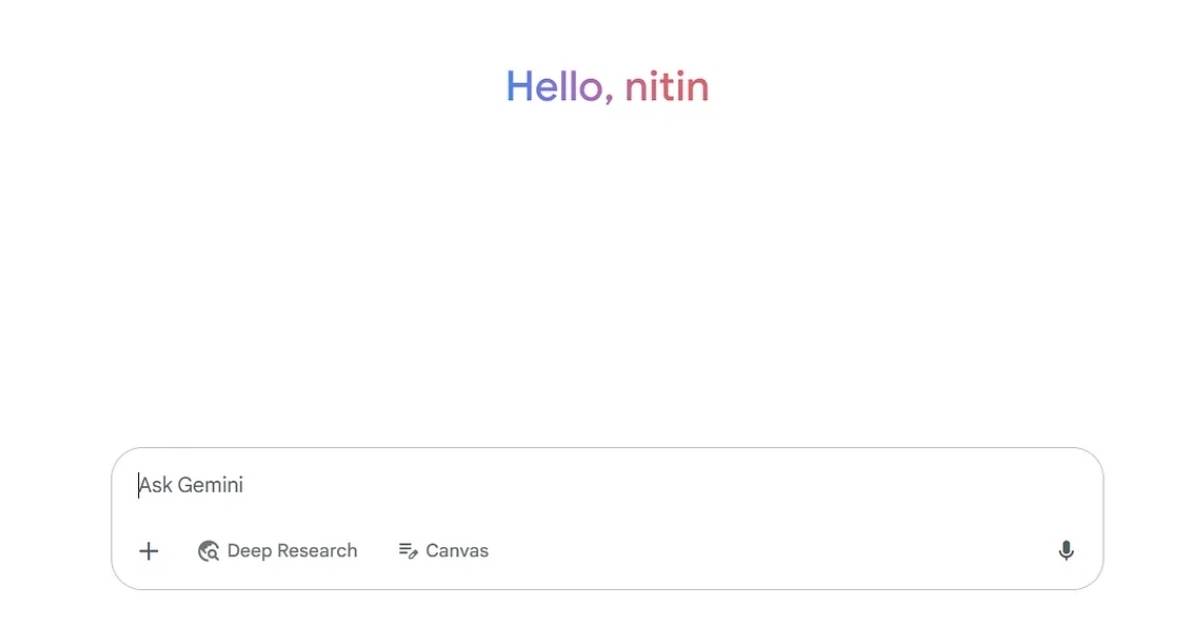Image resolution: width=1200 pixels, height=628 pixels.
Task: Click the plus icon to add files
Action: point(149,551)
